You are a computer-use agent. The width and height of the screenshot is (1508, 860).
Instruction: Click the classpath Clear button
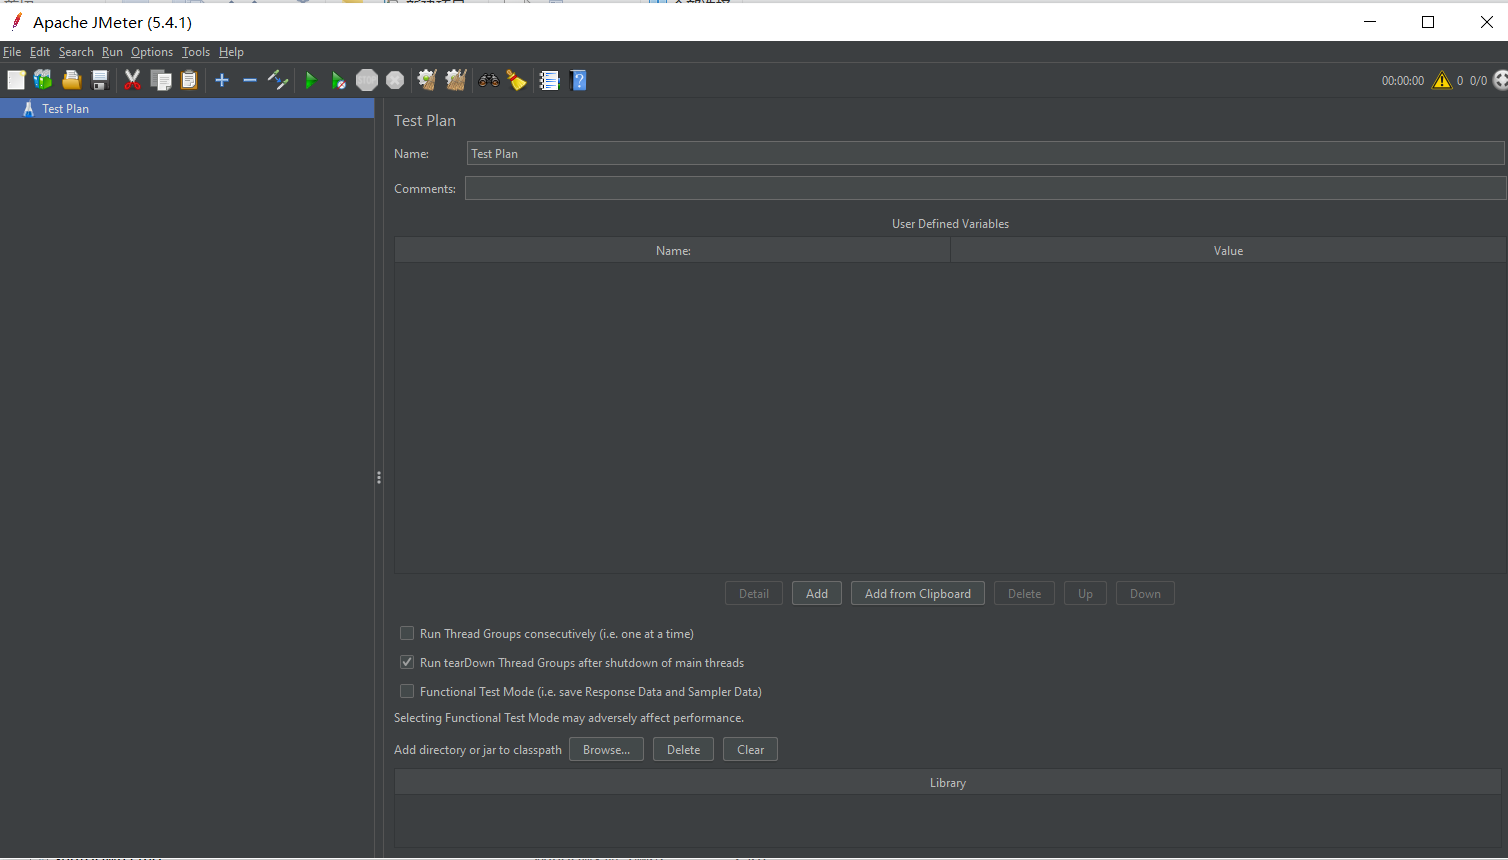[x=750, y=749]
